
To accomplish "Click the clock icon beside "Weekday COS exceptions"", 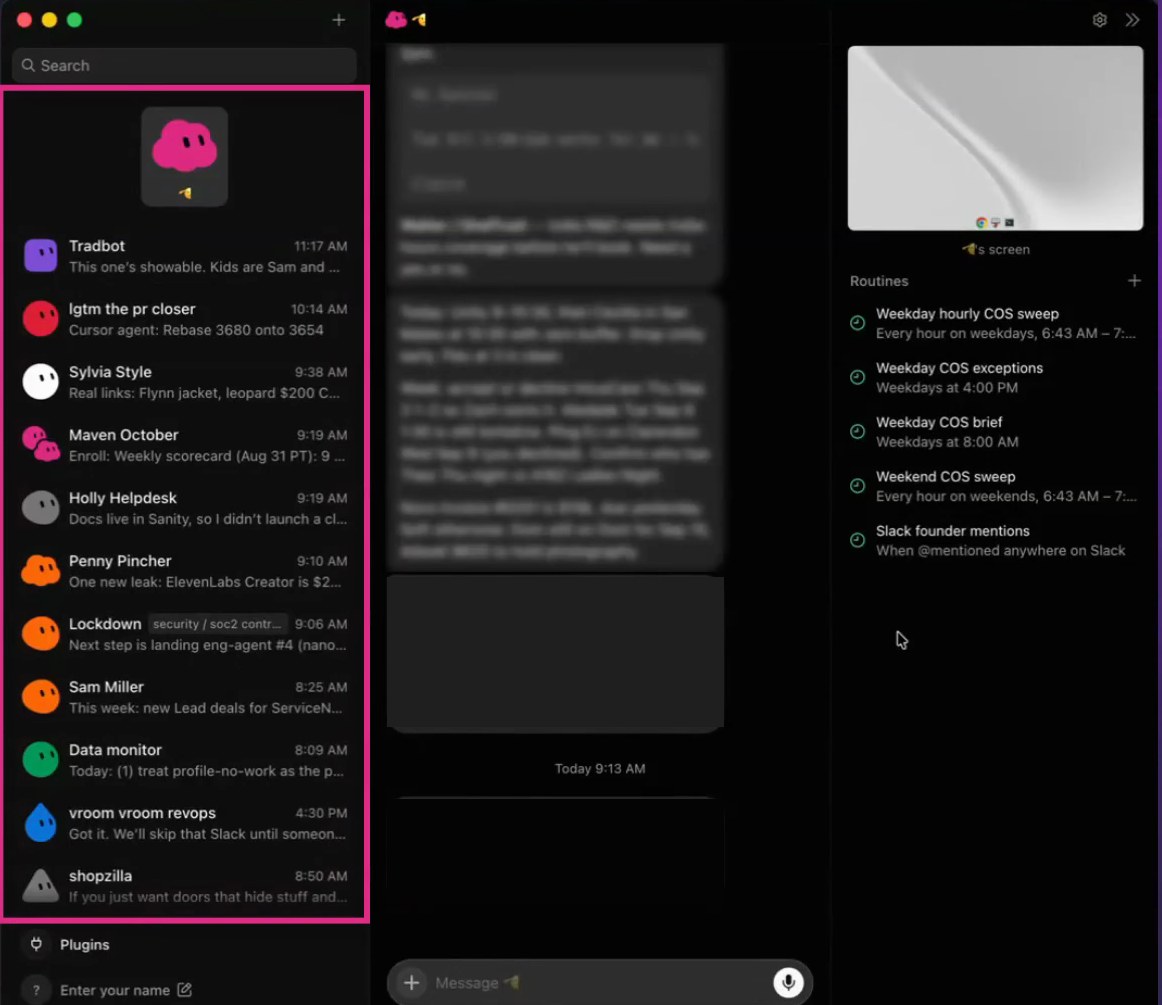I will tap(857, 377).
